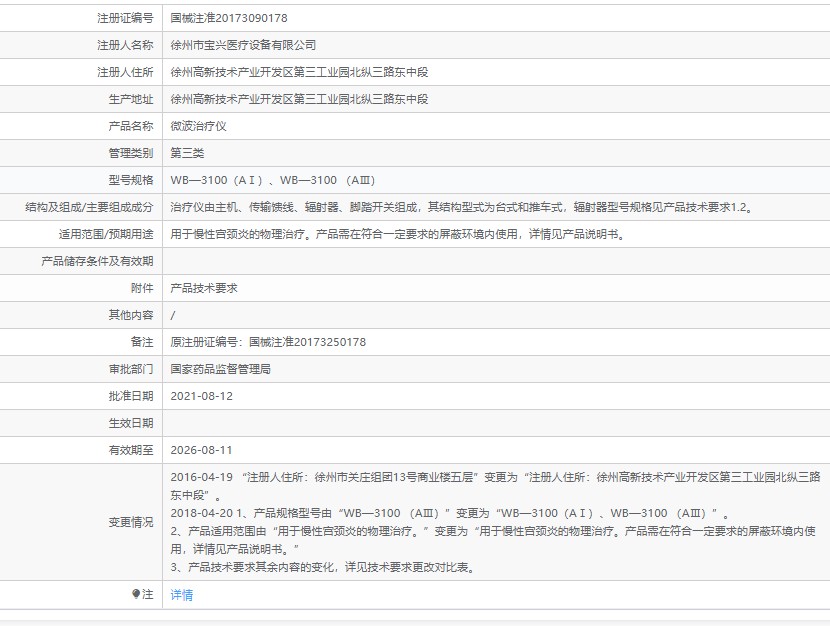Viewport: 830px width, 626px height.
Task: Click the 注 label in the last row
Action: pyautogui.click(x=148, y=594)
